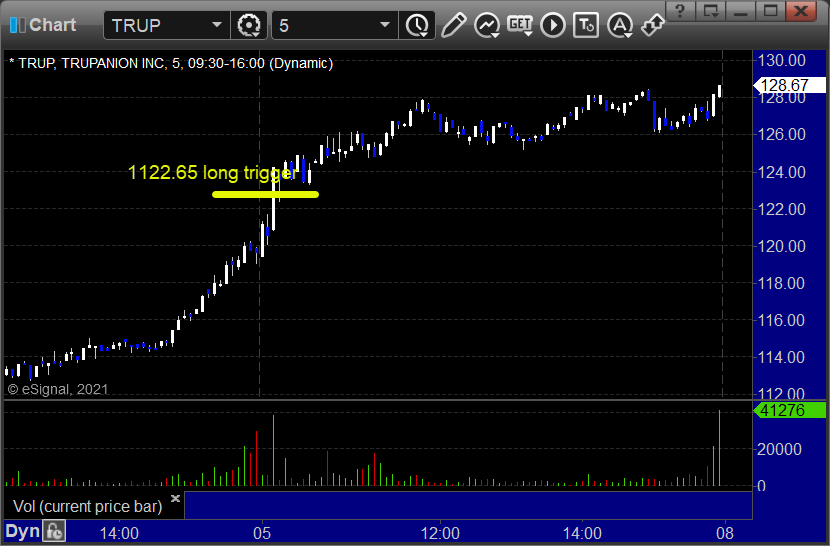Click the 05 date axis label

pos(262,533)
